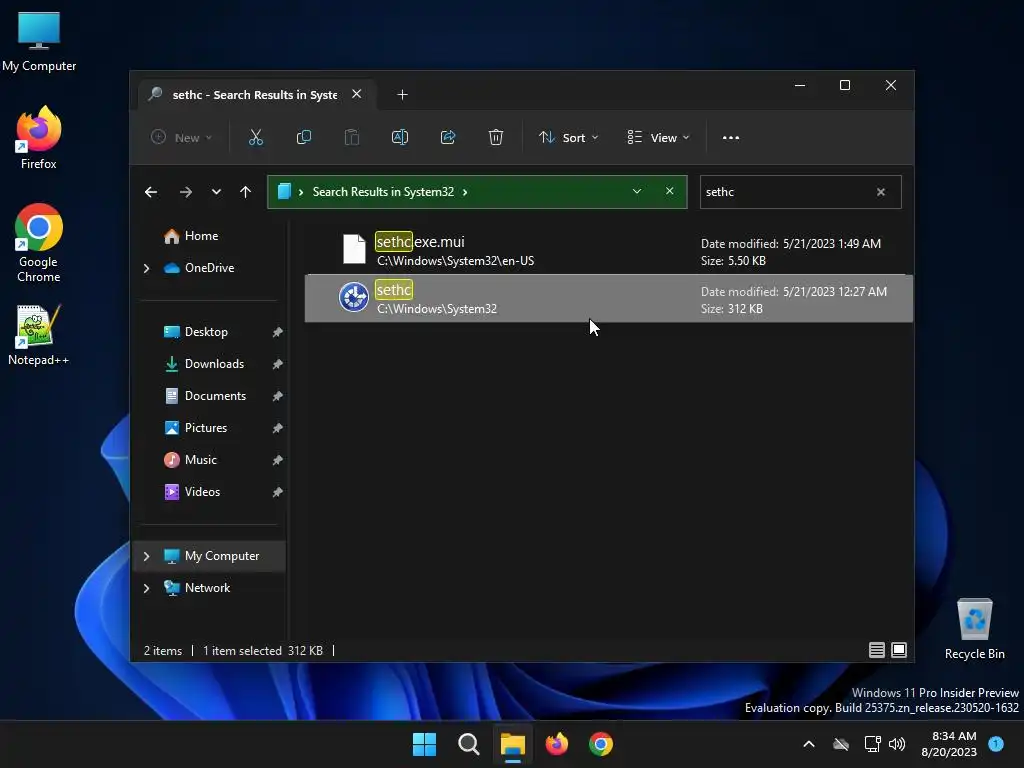The height and width of the screenshot is (768, 1024).
Task: Unpin Desktop using its pin icon
Action: coord(277,332)
